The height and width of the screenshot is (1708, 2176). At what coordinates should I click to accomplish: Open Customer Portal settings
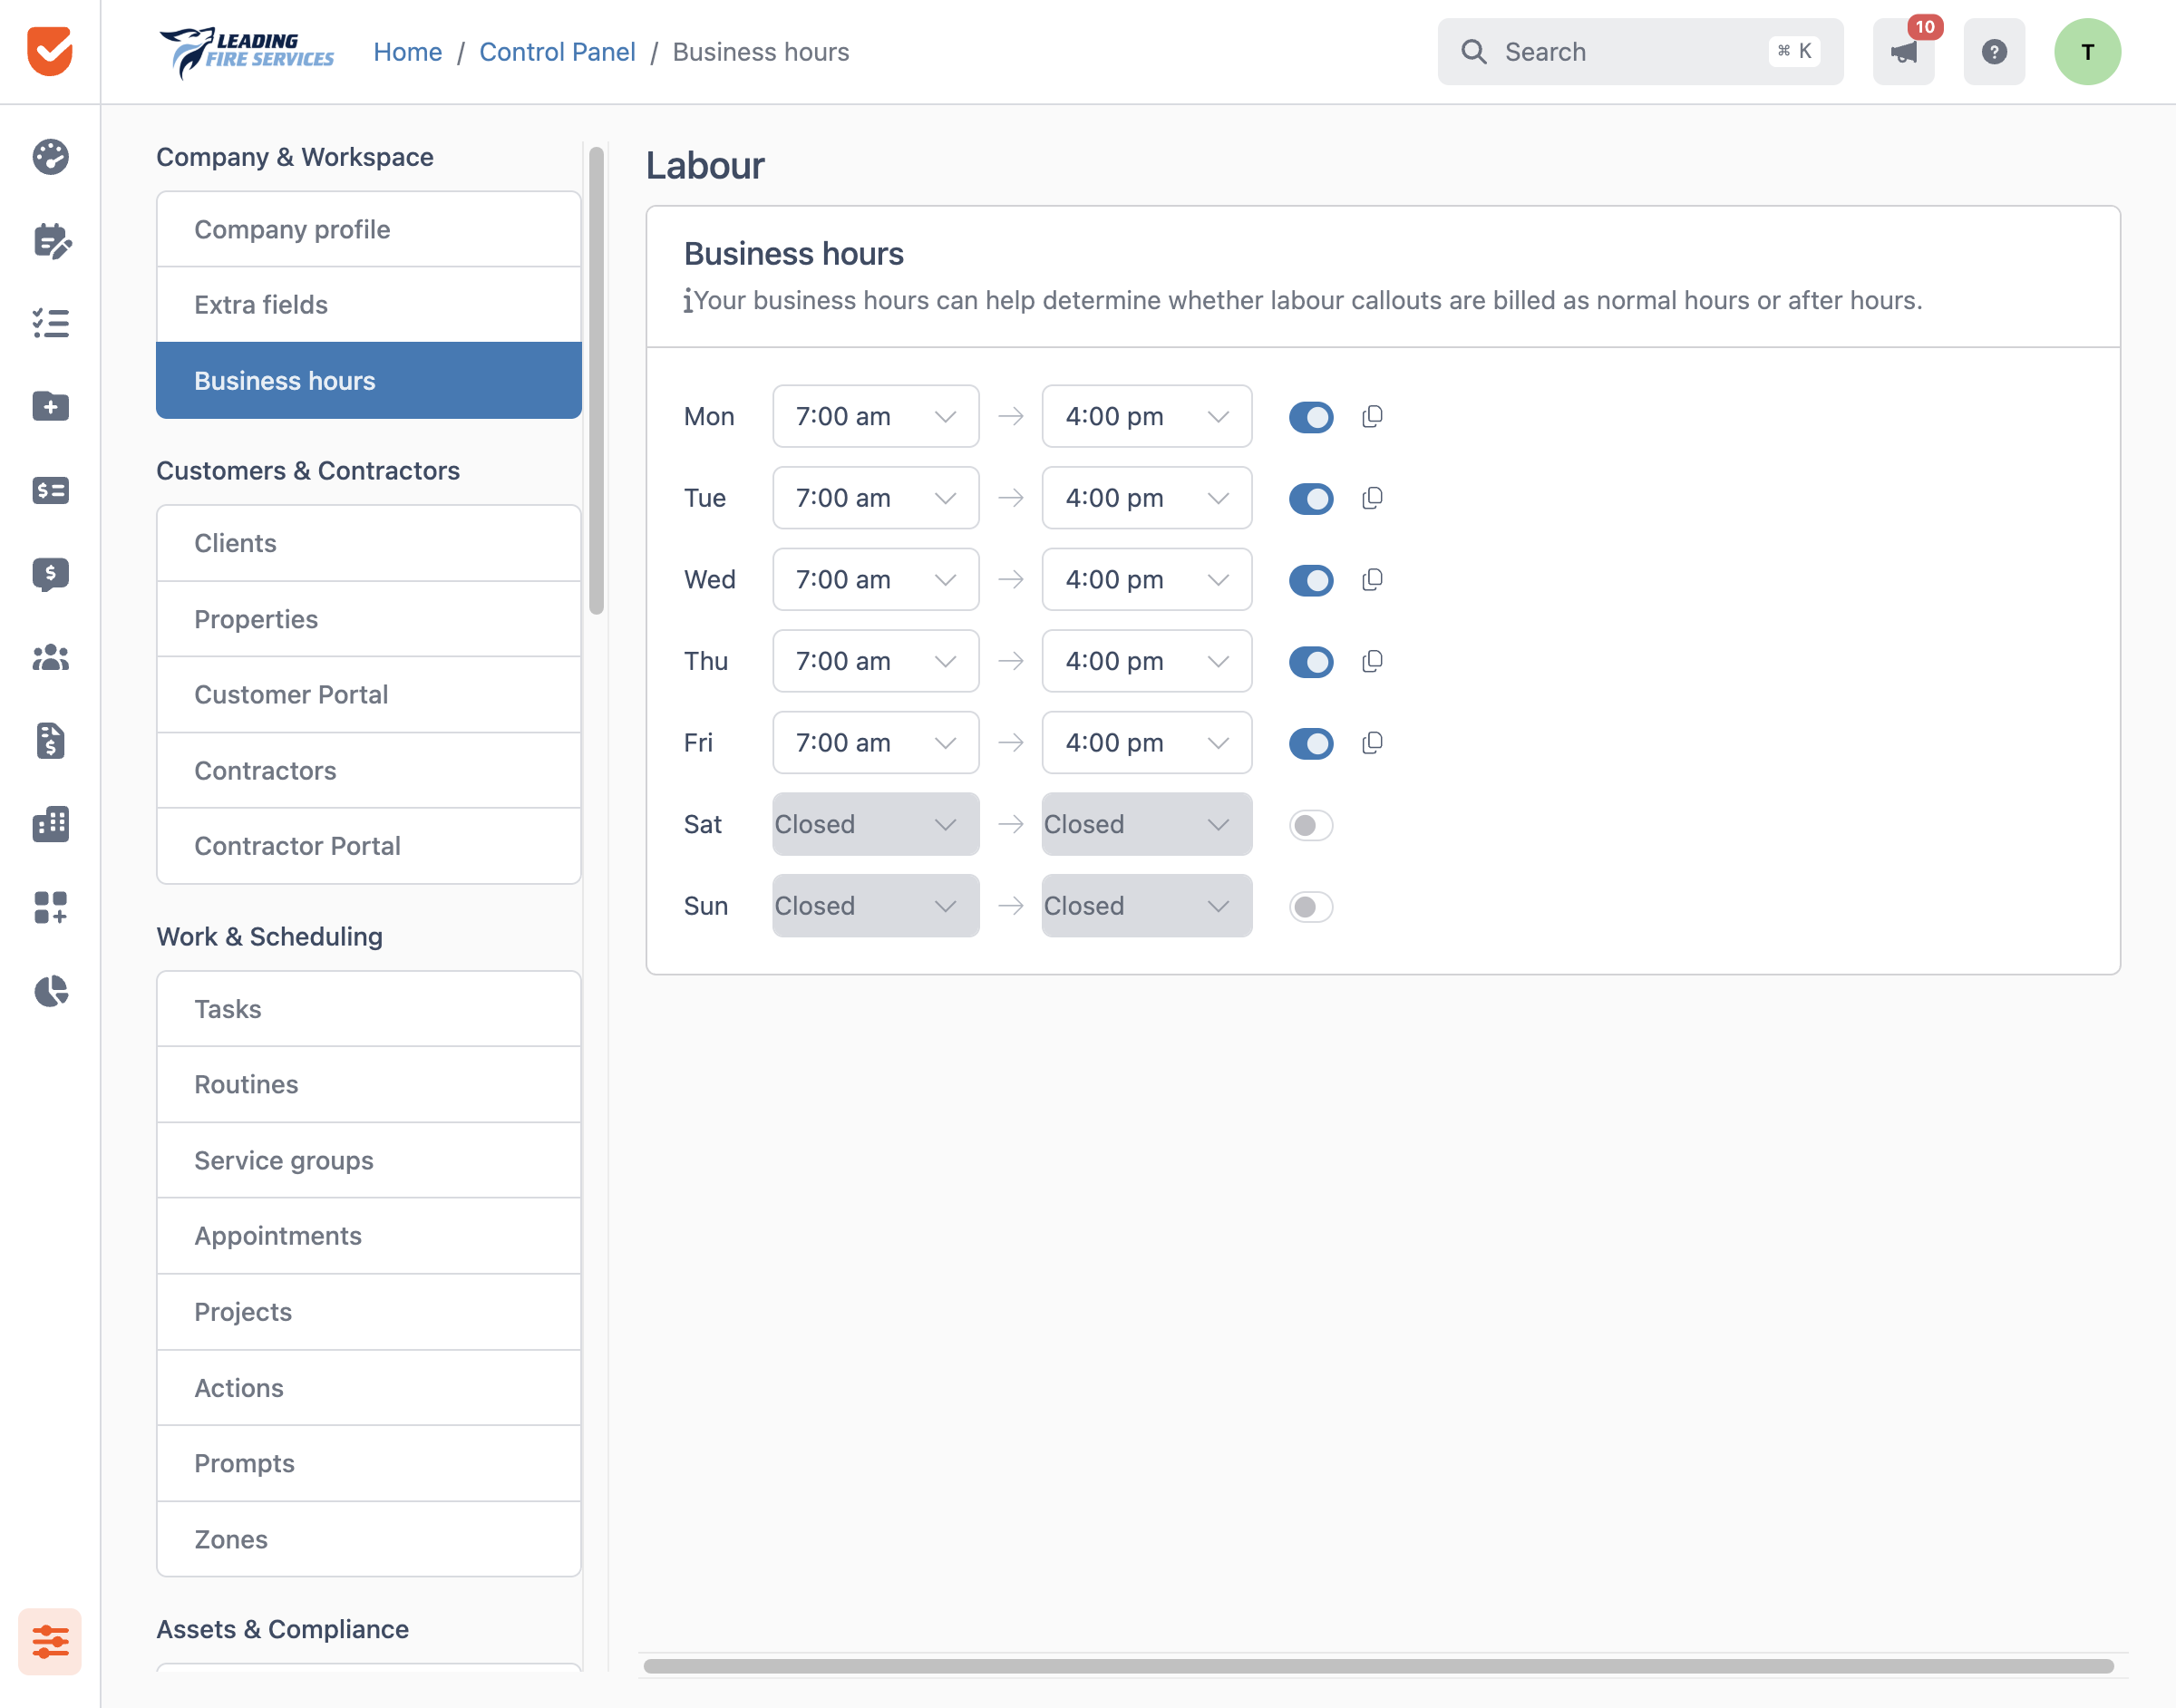coord(369,695)
